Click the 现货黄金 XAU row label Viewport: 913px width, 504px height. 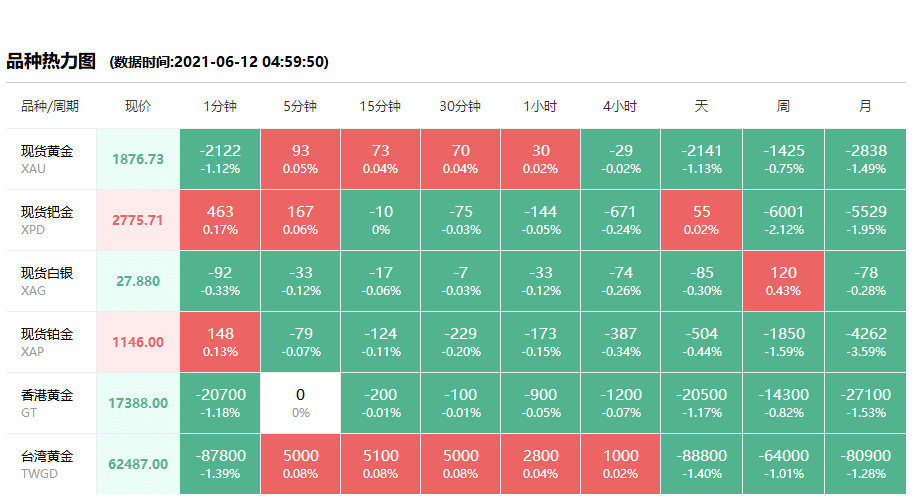[x=47, y=159]
